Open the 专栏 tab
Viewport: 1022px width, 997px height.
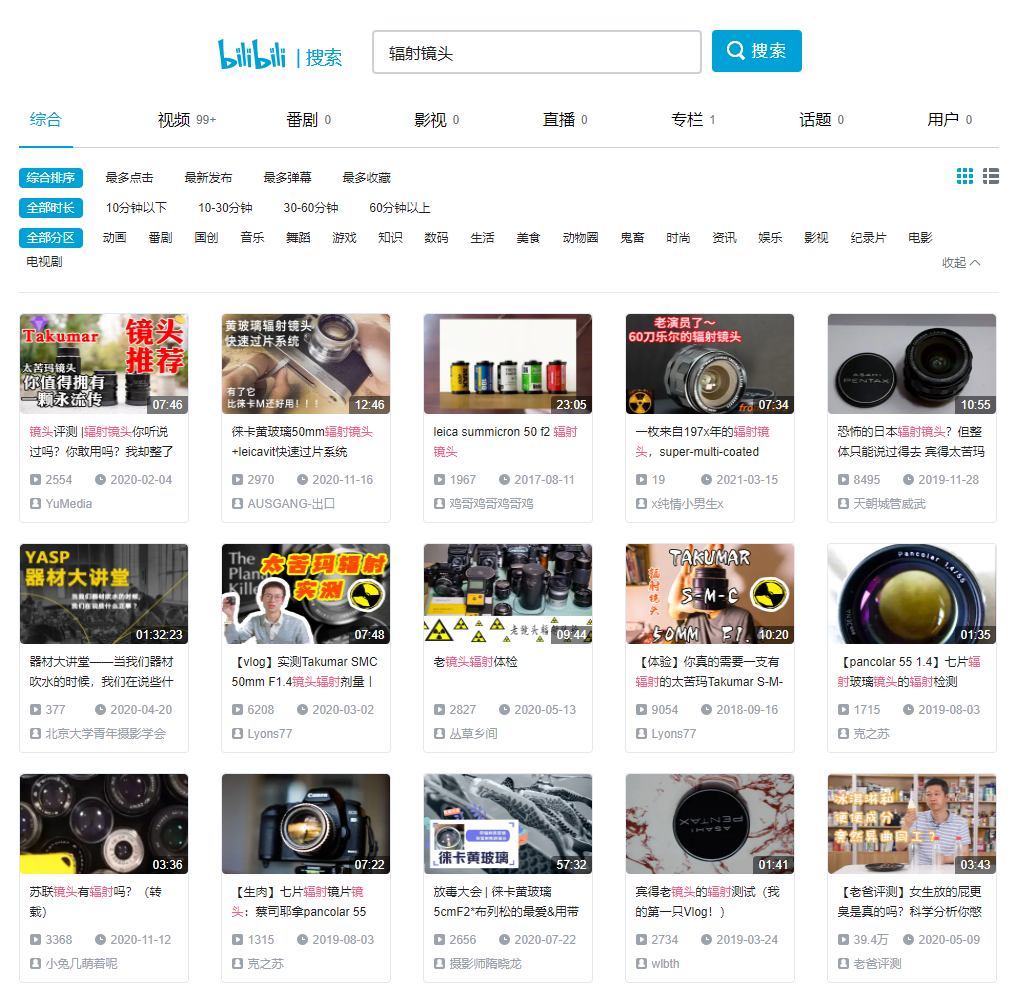pos(687,120)
